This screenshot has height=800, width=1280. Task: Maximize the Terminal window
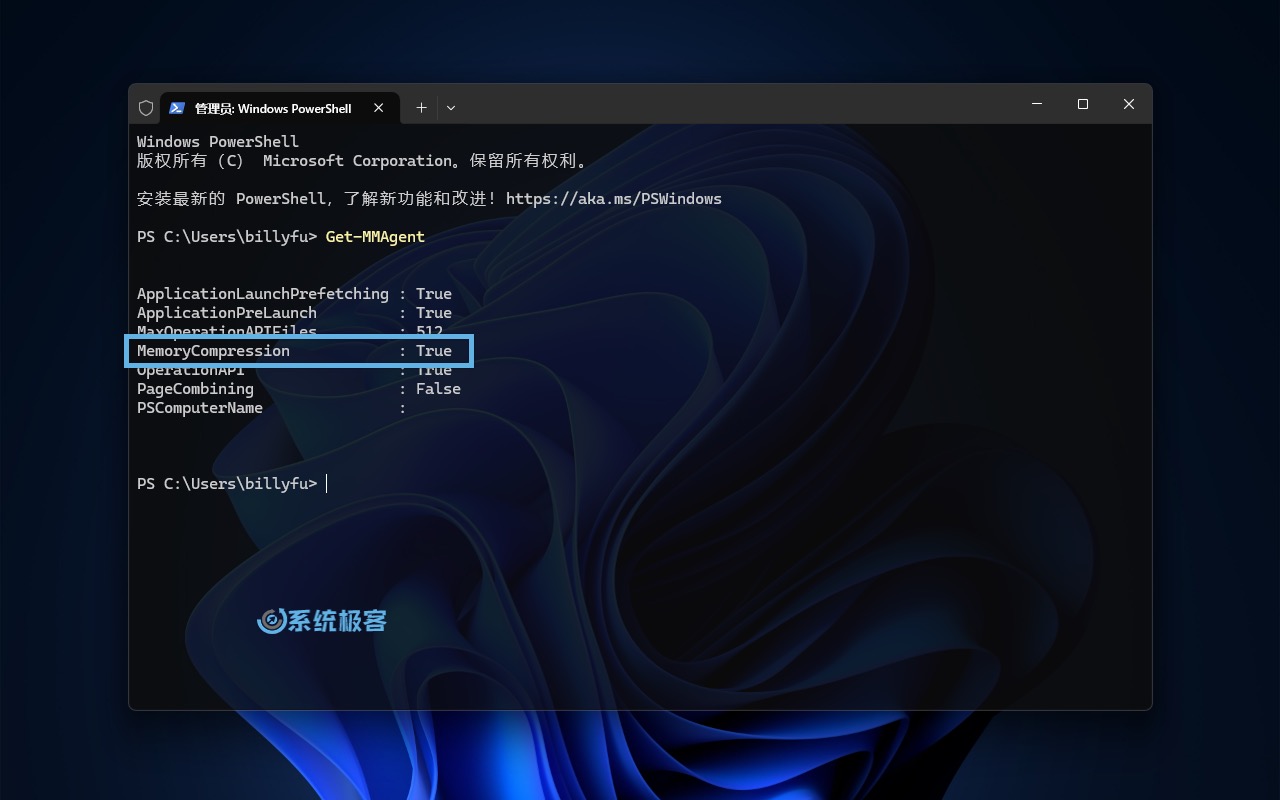pyautogui.click(x=1083, y=104)
